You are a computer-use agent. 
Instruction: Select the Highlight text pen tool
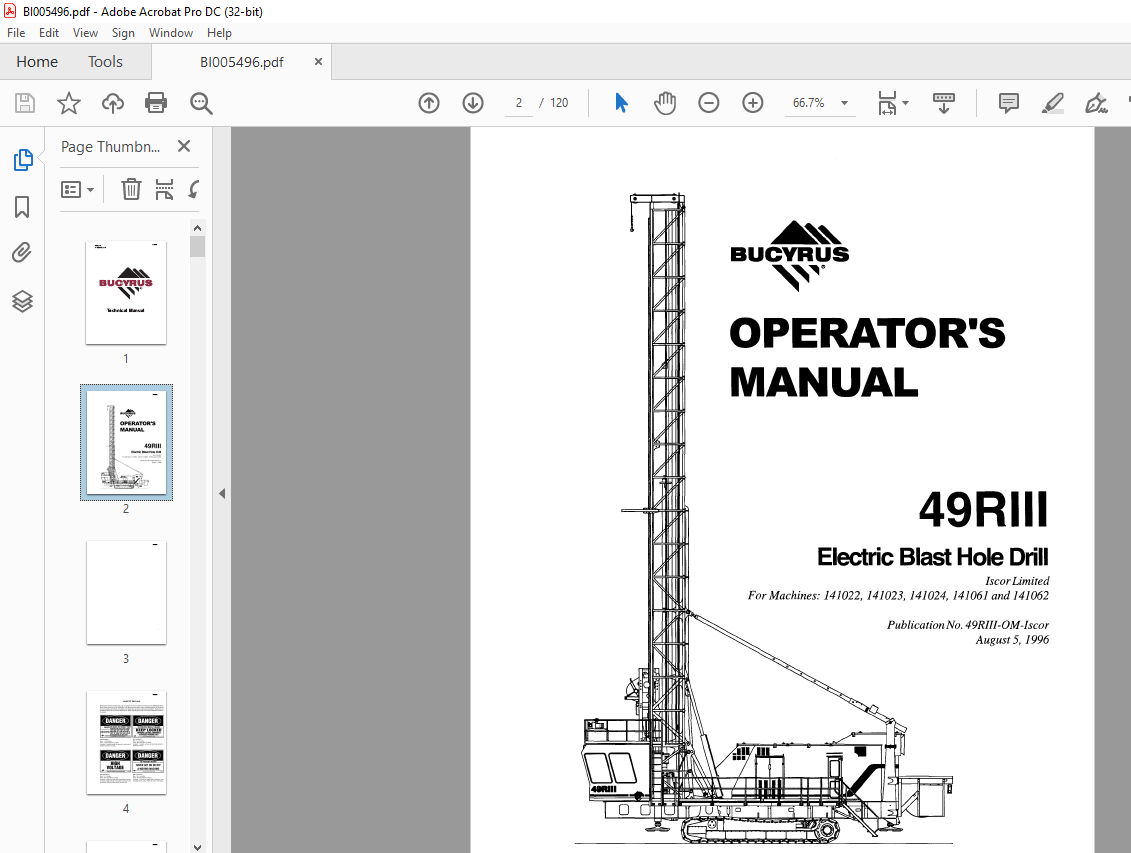pos(1052,103)
